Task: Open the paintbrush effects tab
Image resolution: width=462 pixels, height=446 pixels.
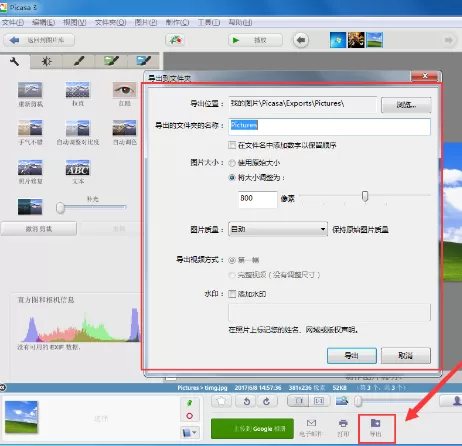Action: (79, 61)
